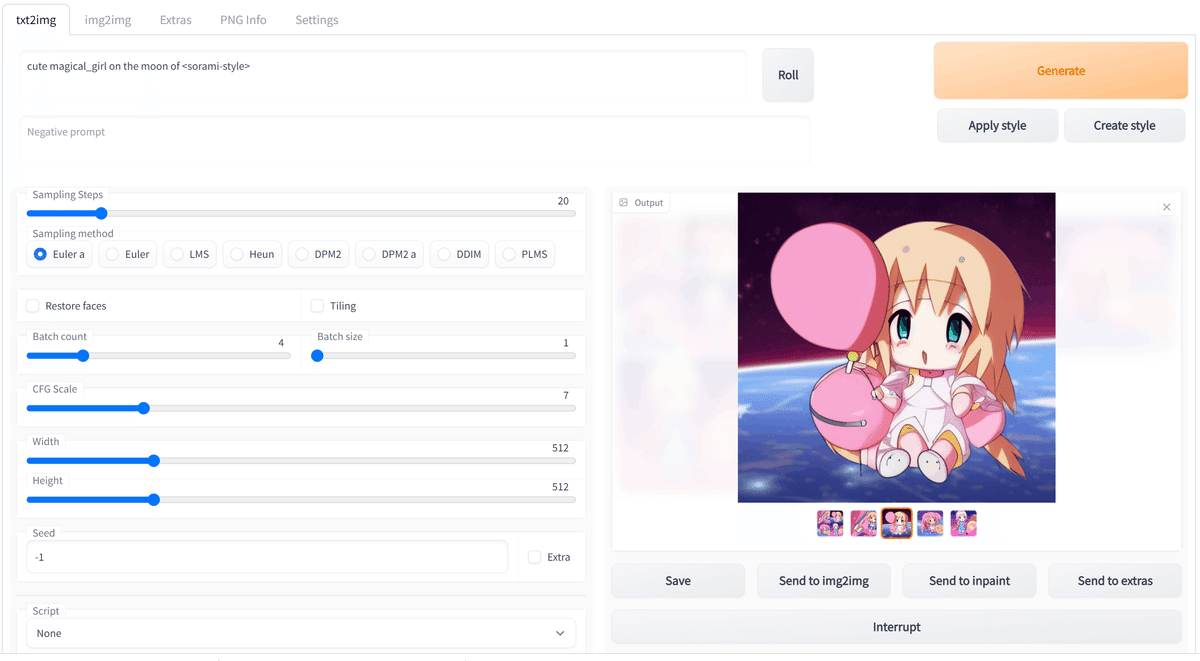
Task: Pick the DPM2 a sampler option
Action: [390, 254]
